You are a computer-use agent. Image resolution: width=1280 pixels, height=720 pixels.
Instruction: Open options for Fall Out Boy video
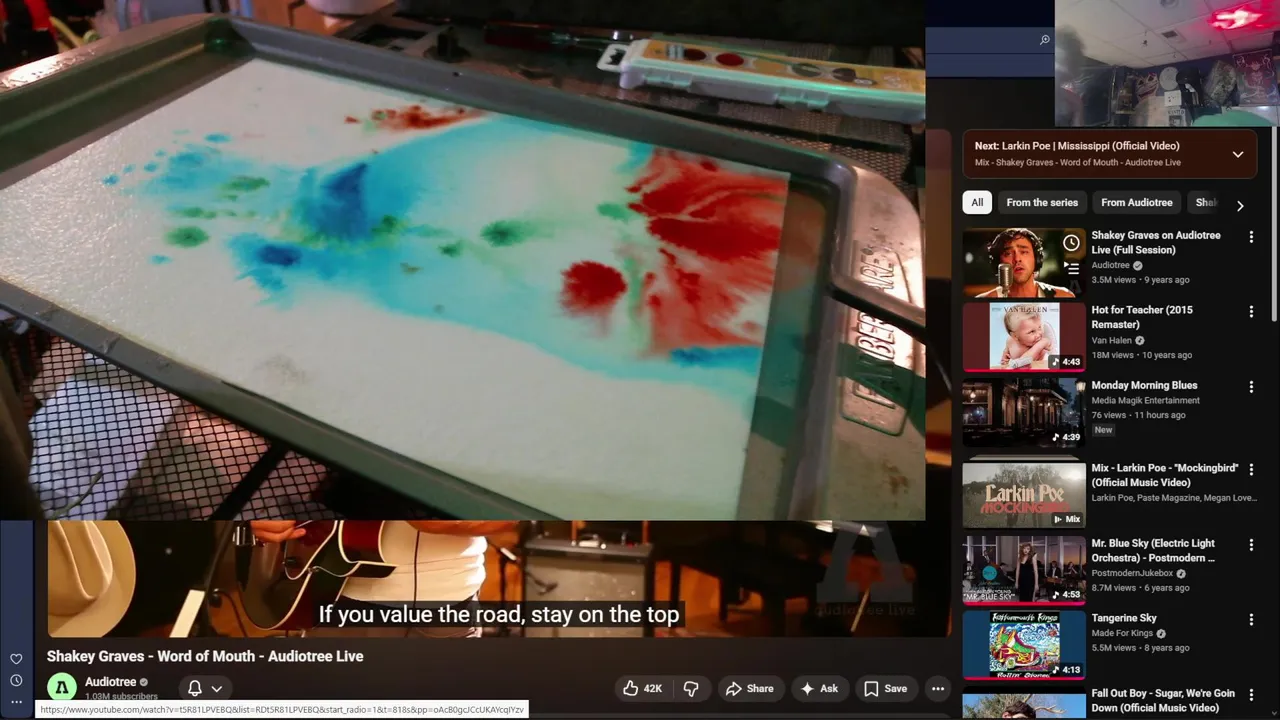coord(1251,695)
